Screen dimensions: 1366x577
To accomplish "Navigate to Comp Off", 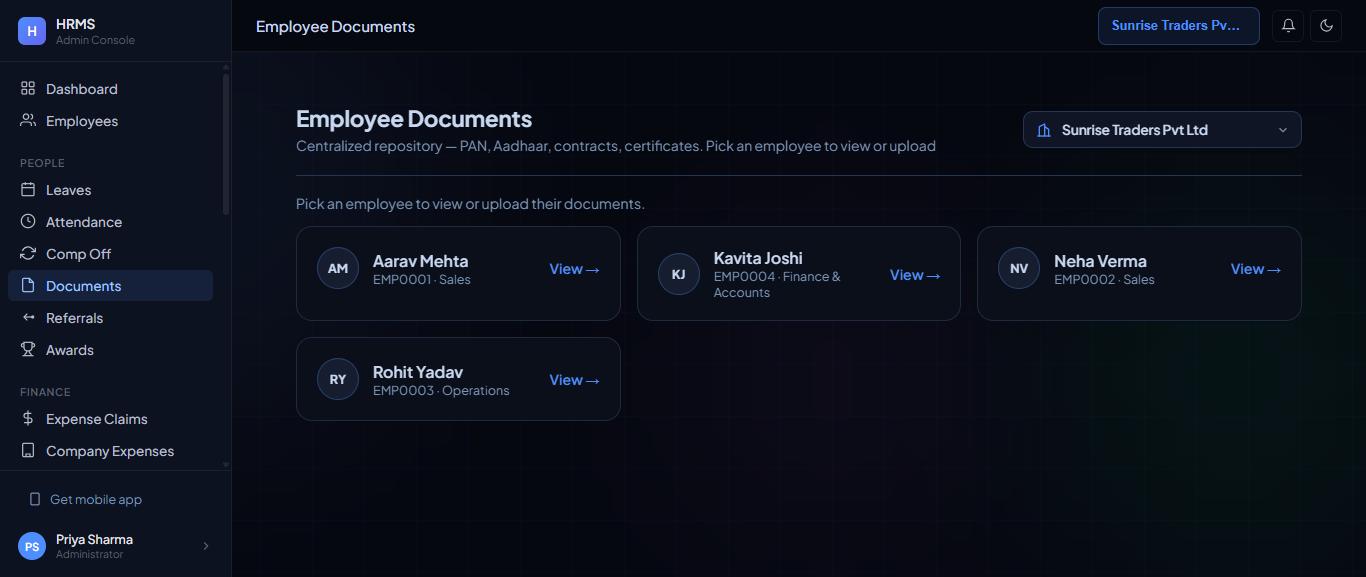I will click(110, 254).
